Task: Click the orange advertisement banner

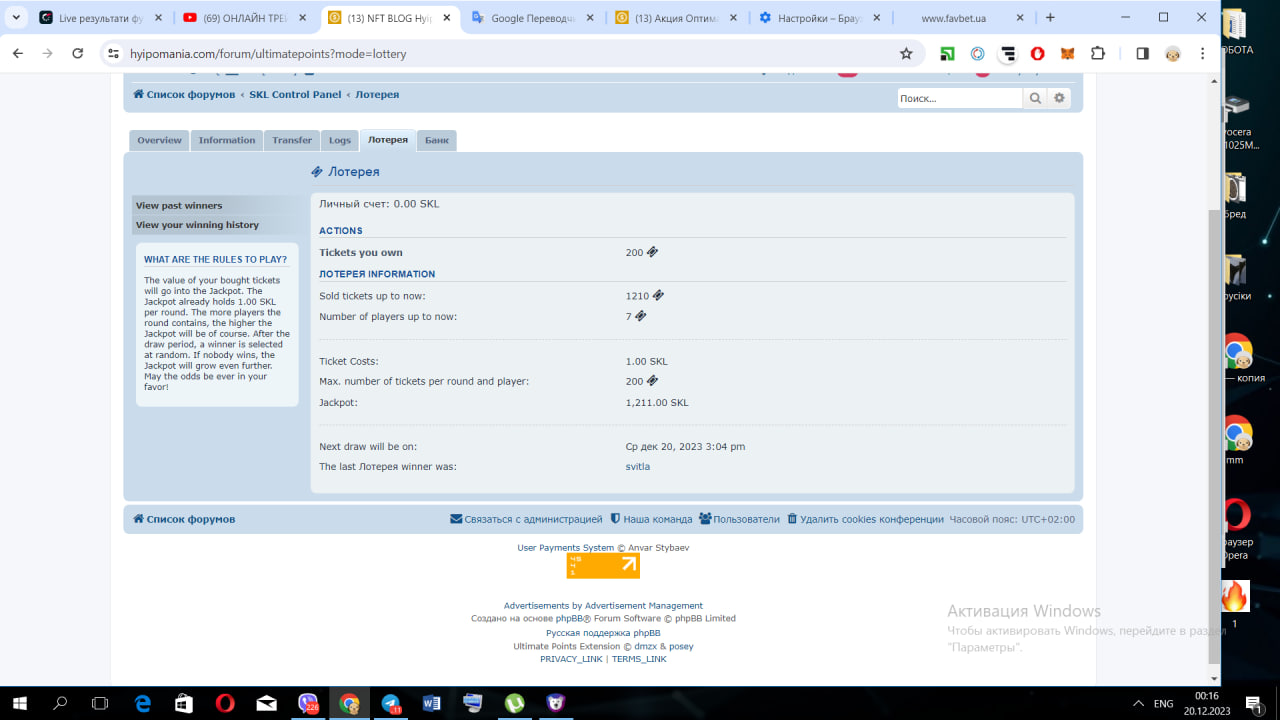Action: coord(603,566)
